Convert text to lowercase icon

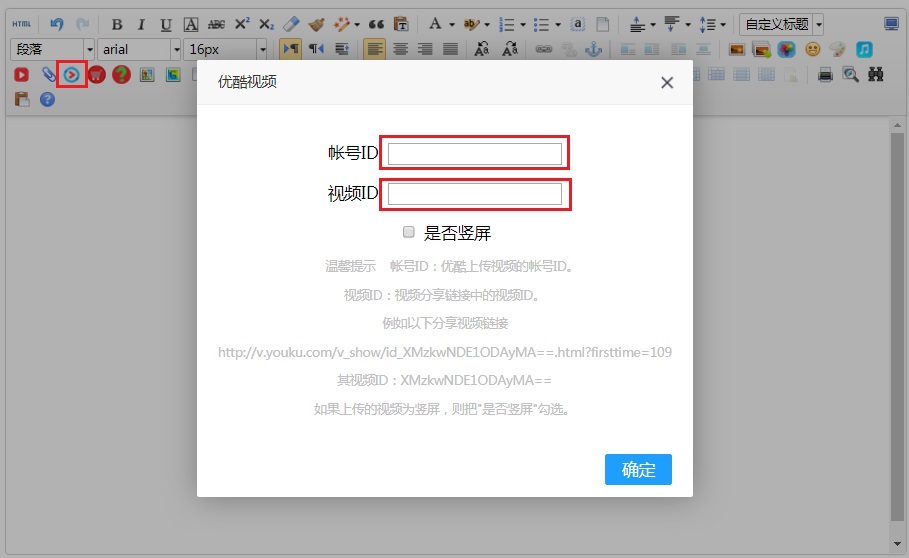pyautogui.click(x=510, y=49)
